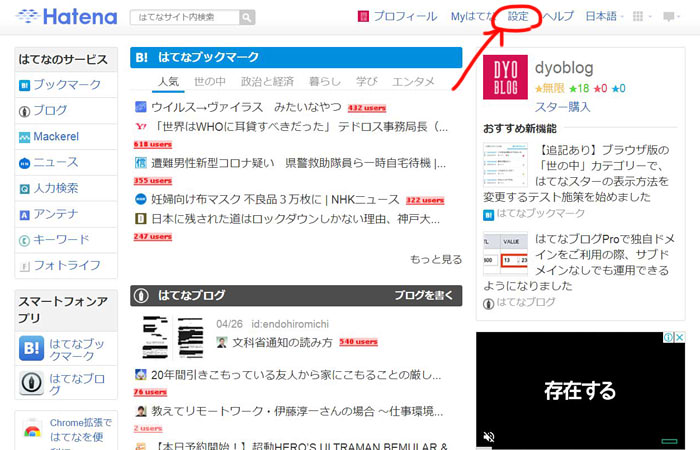Viewport: 700px width, 450px height.
Task: Select the 学び tab
Action: point(367,82)
